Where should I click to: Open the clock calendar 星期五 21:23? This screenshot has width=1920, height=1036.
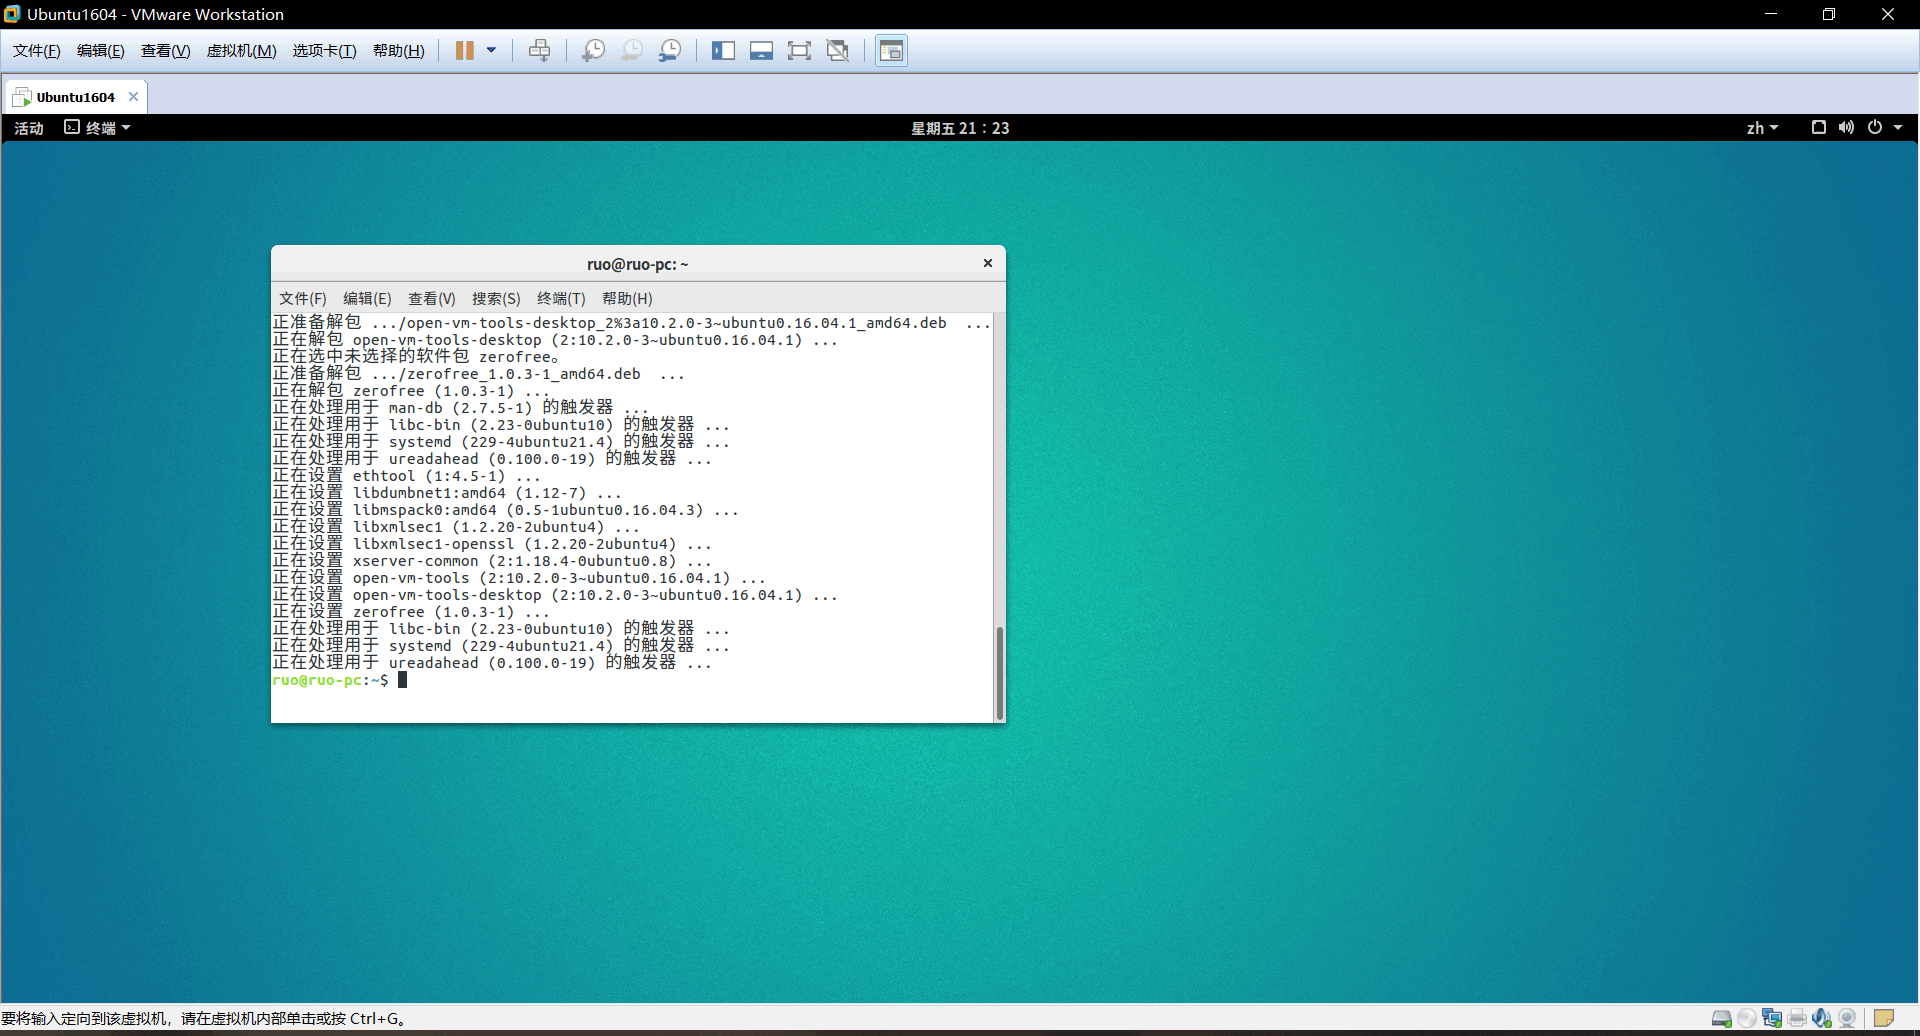[x=960, y=128]
